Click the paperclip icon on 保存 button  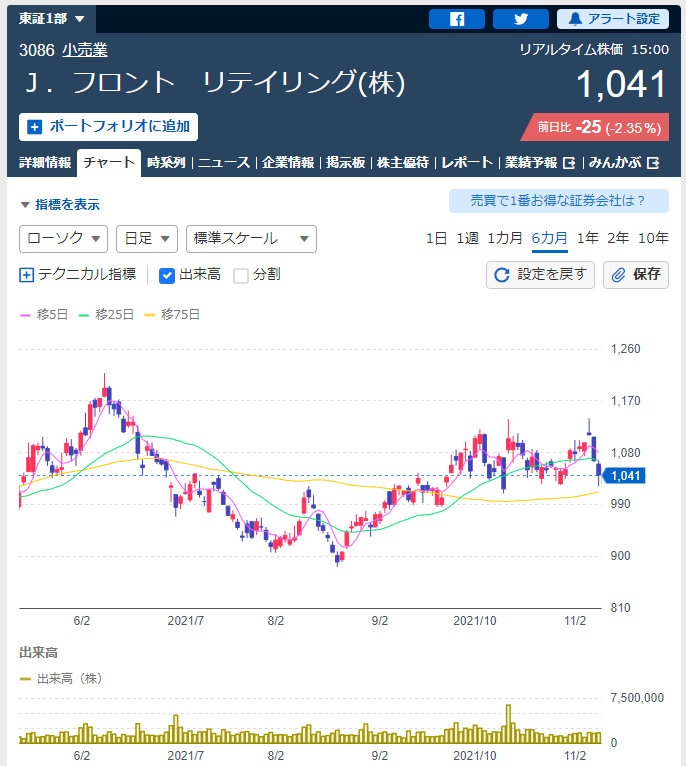(618, 275)
